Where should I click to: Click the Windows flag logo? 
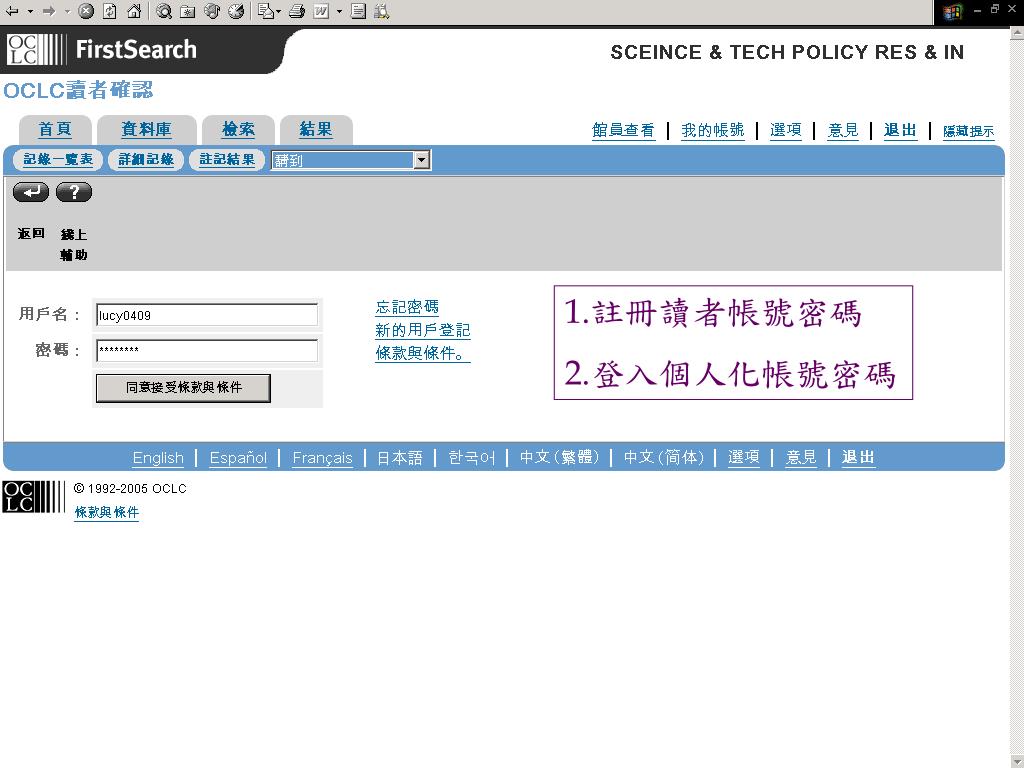(953, 12)
